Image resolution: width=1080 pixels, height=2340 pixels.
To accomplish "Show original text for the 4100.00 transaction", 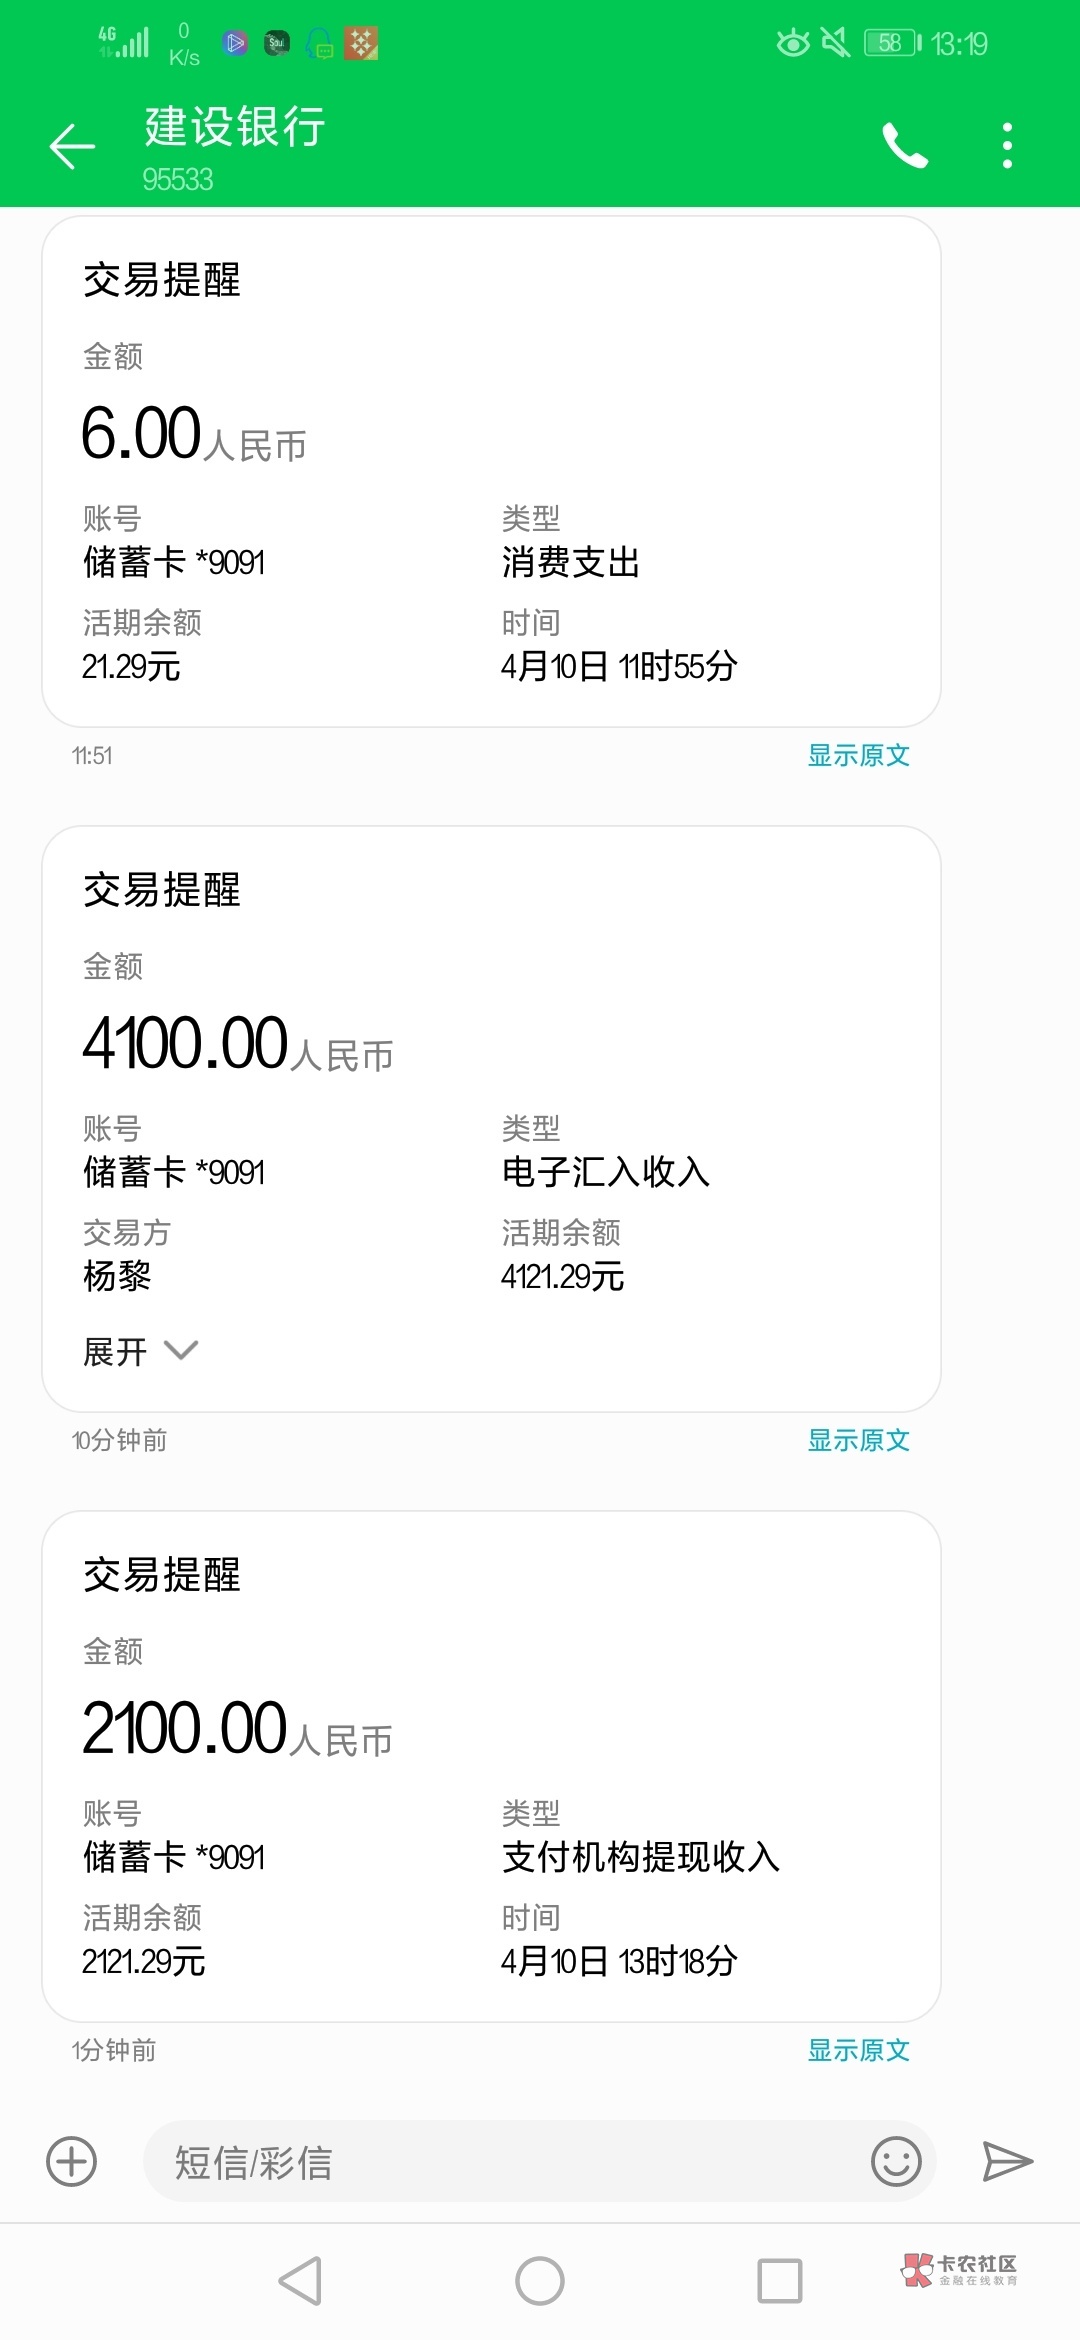I will (858, 1440).
